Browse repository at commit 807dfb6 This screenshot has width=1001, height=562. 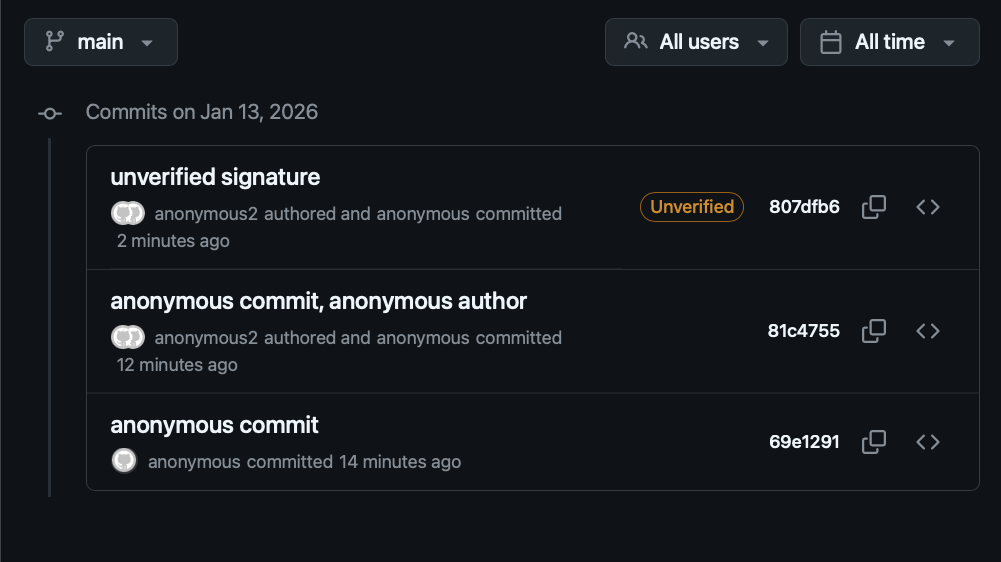coord(928,207)
